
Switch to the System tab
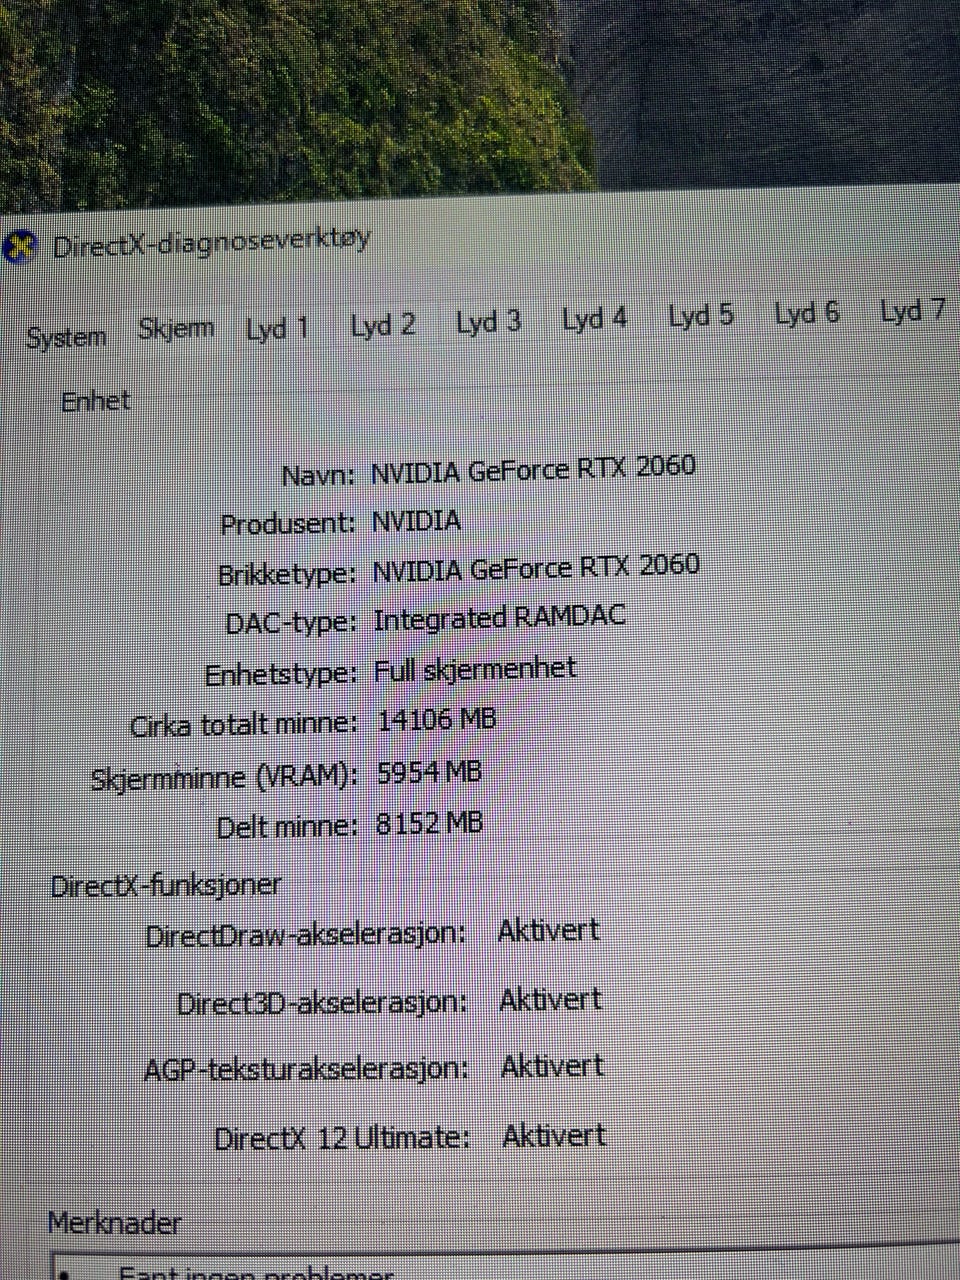point(66,337)
